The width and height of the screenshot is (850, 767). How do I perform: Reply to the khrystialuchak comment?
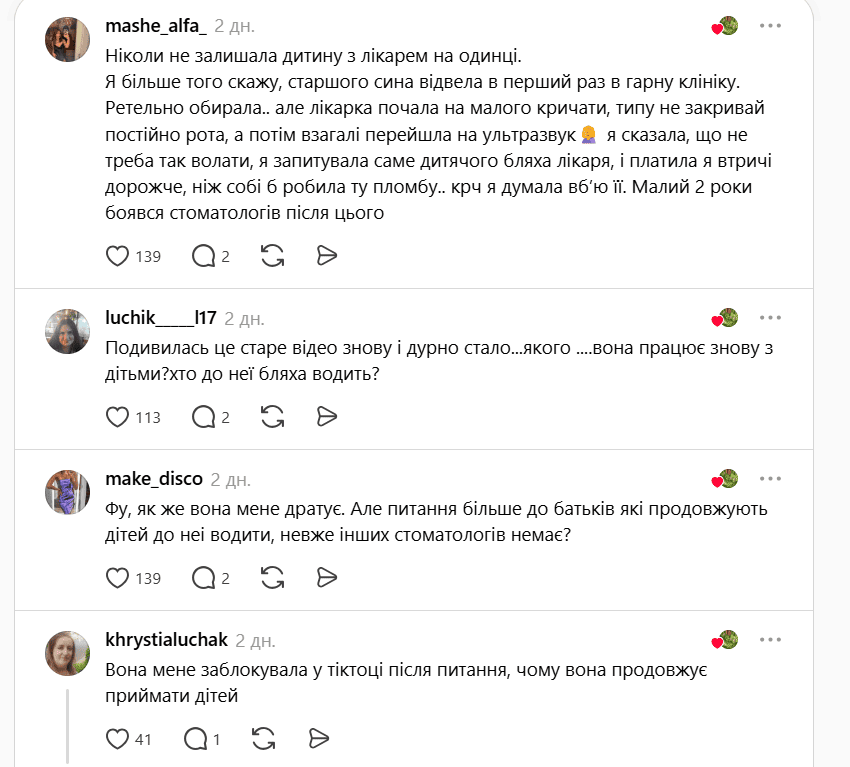tap(196, 739)
